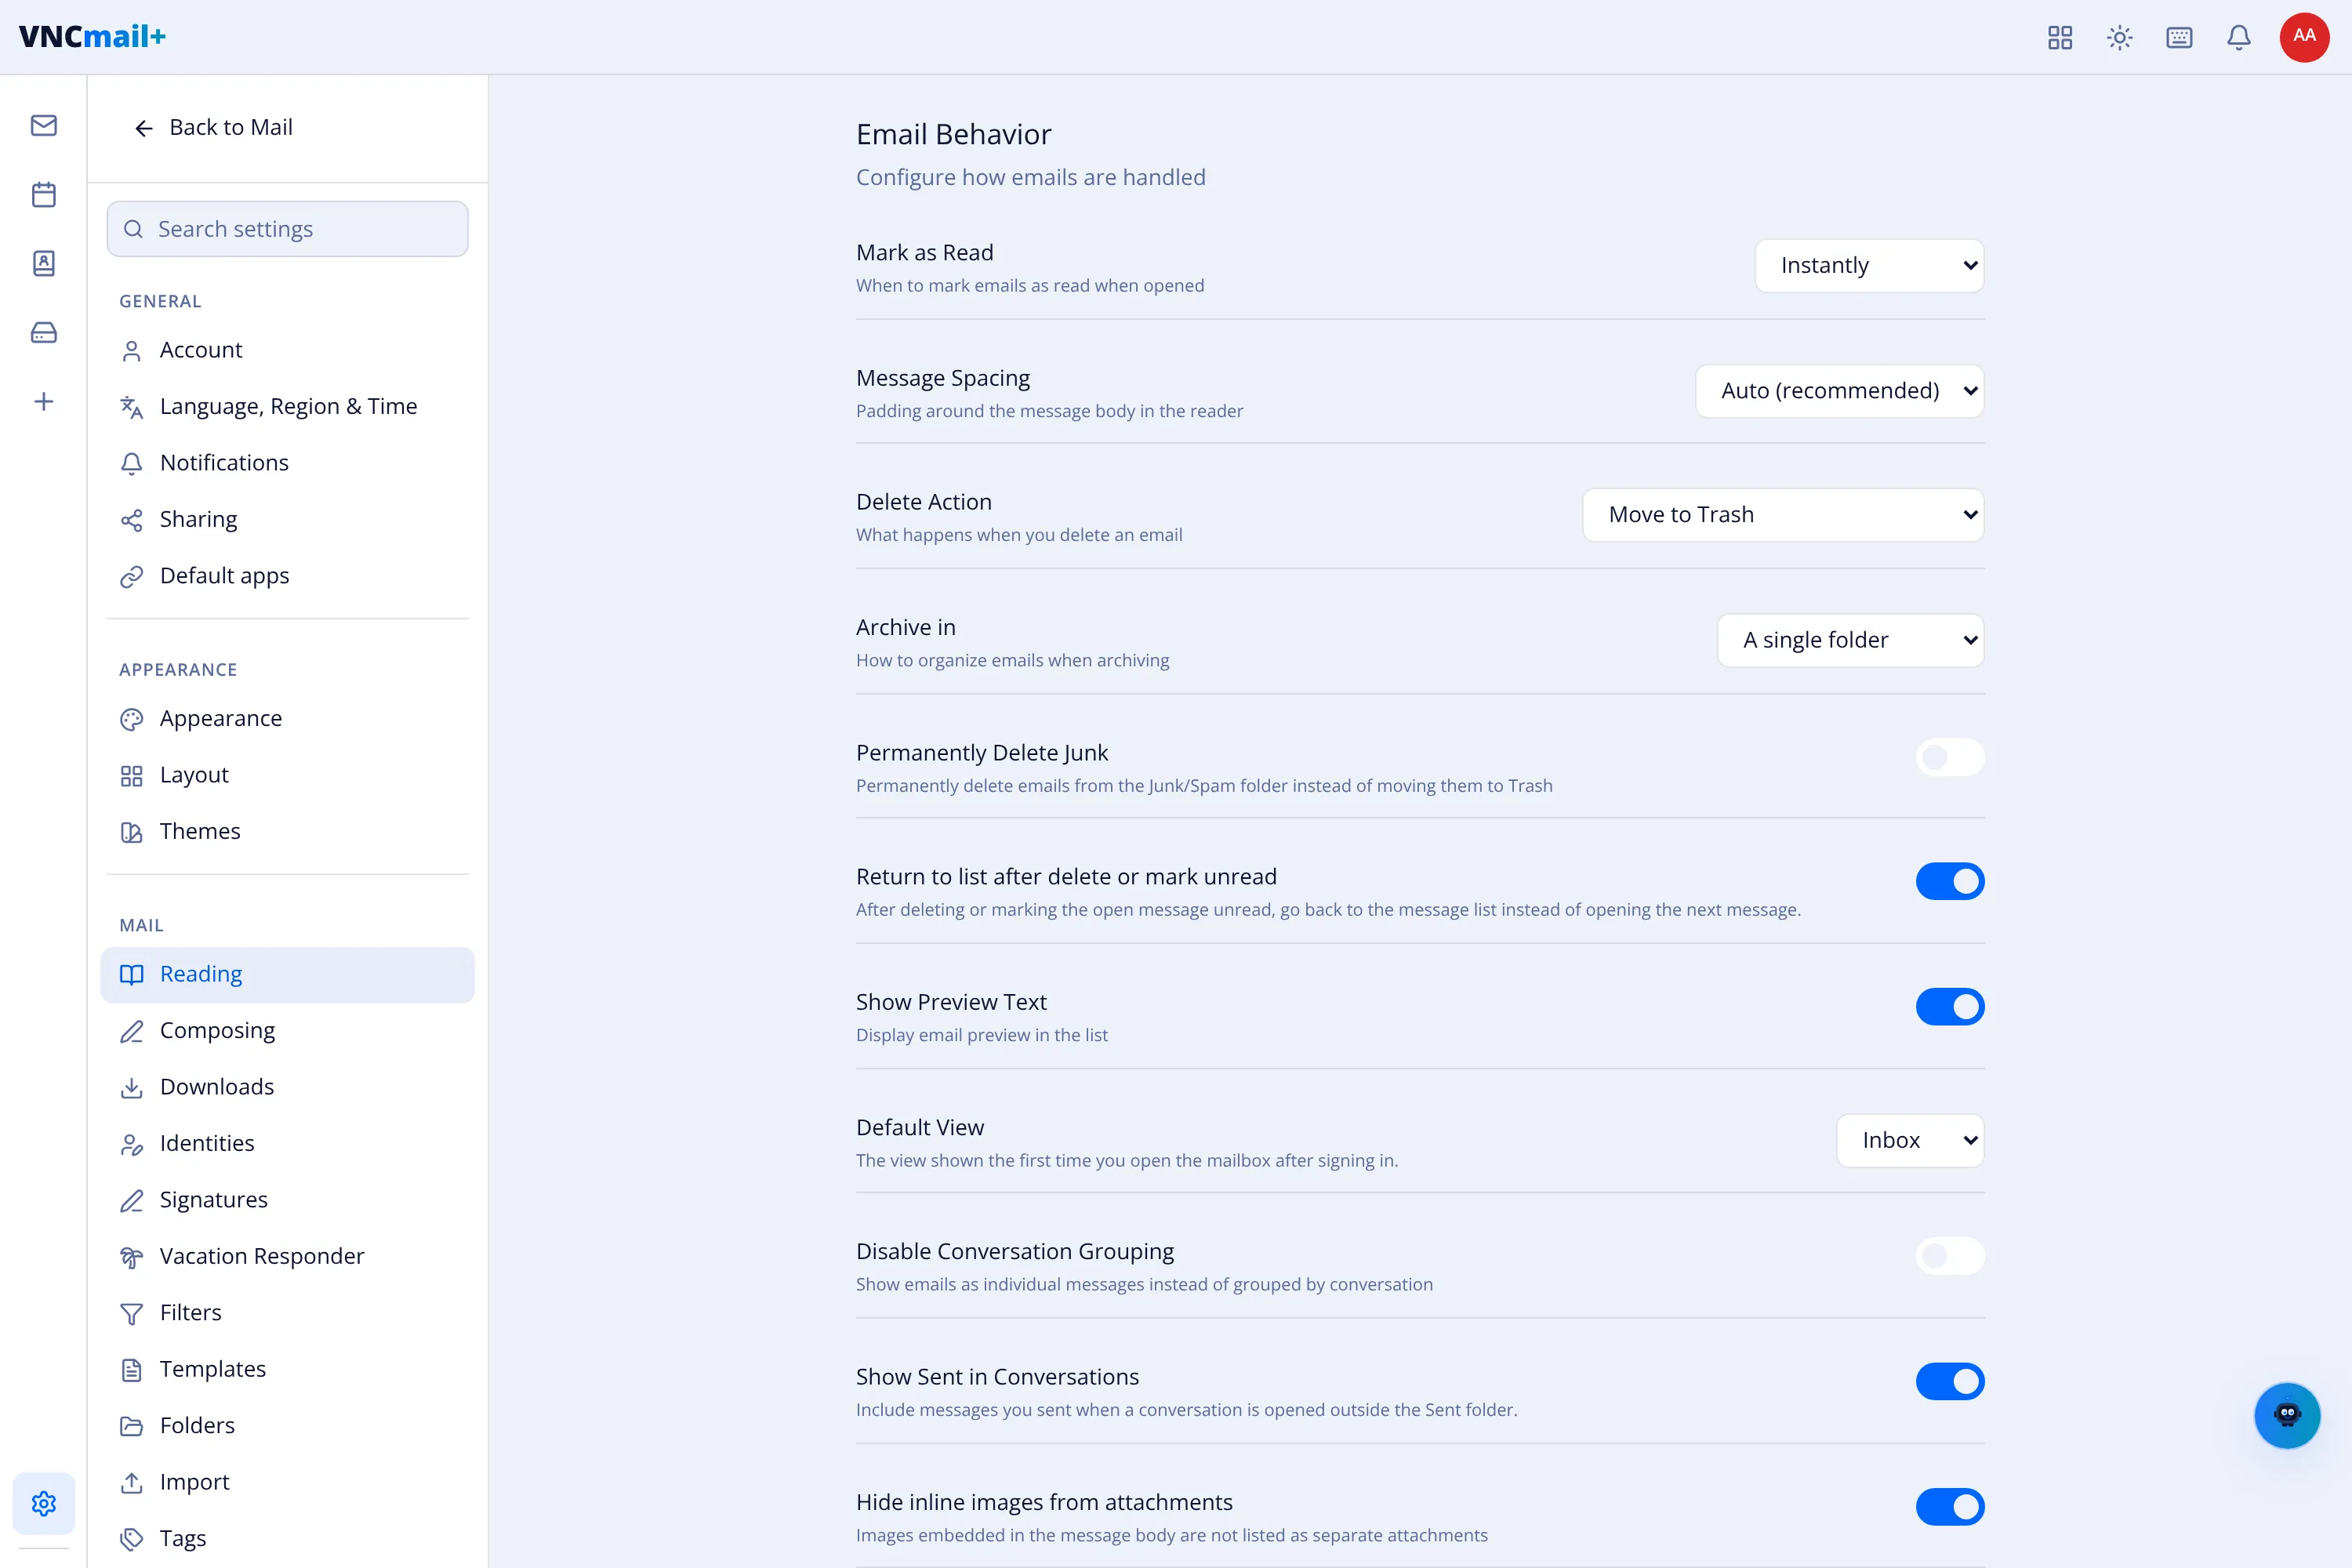This screenshot has width=2352, height=1568.
Task: Click the VNCmail+ logo
Action: [92, 37]
